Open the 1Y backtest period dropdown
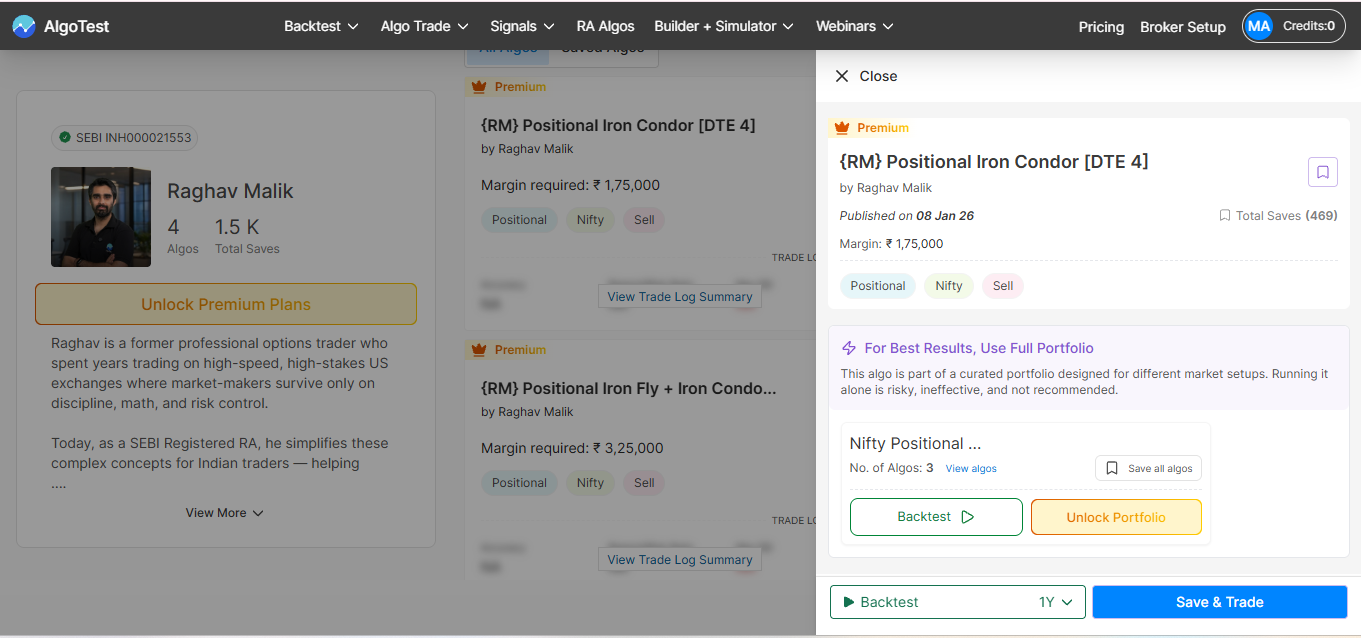Viewport: 1361px width, 638px height. click(x=1055, y=602)
